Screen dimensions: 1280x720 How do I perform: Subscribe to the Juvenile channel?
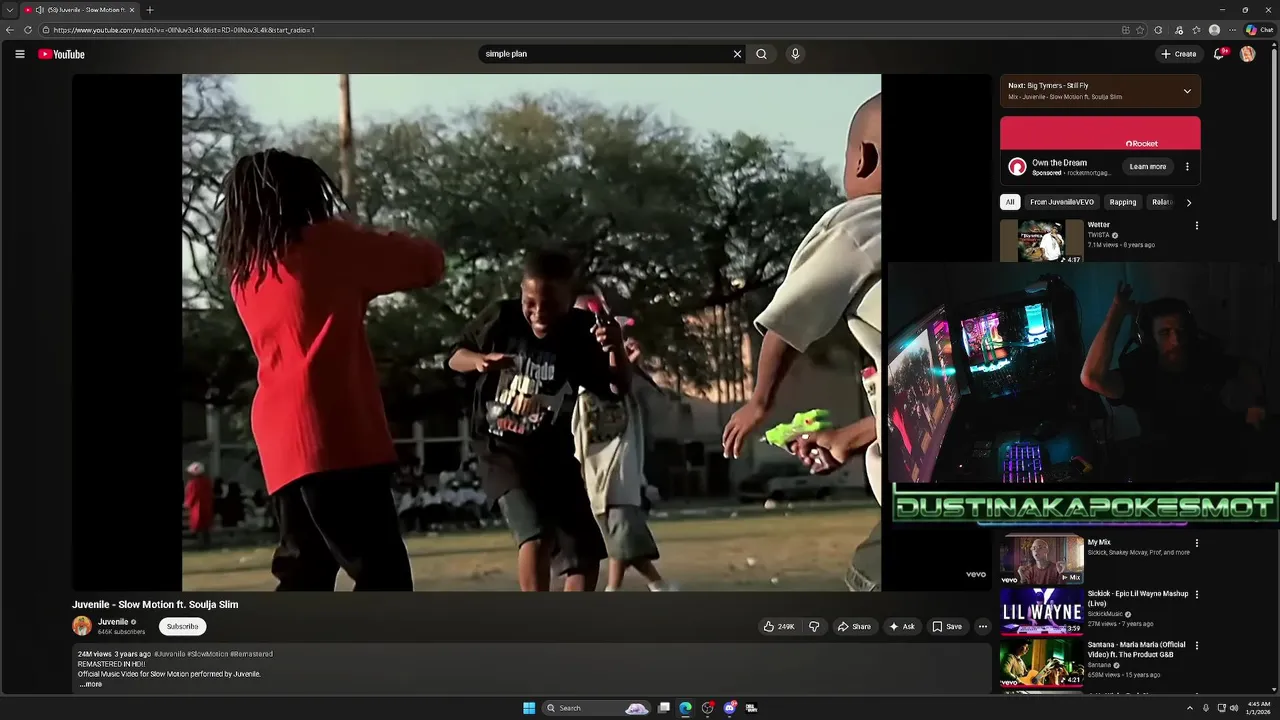182,626
